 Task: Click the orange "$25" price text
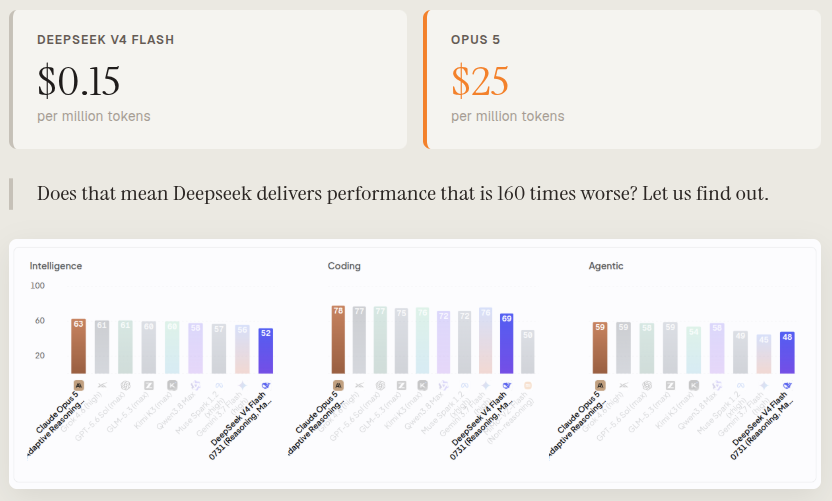(480, 81)
